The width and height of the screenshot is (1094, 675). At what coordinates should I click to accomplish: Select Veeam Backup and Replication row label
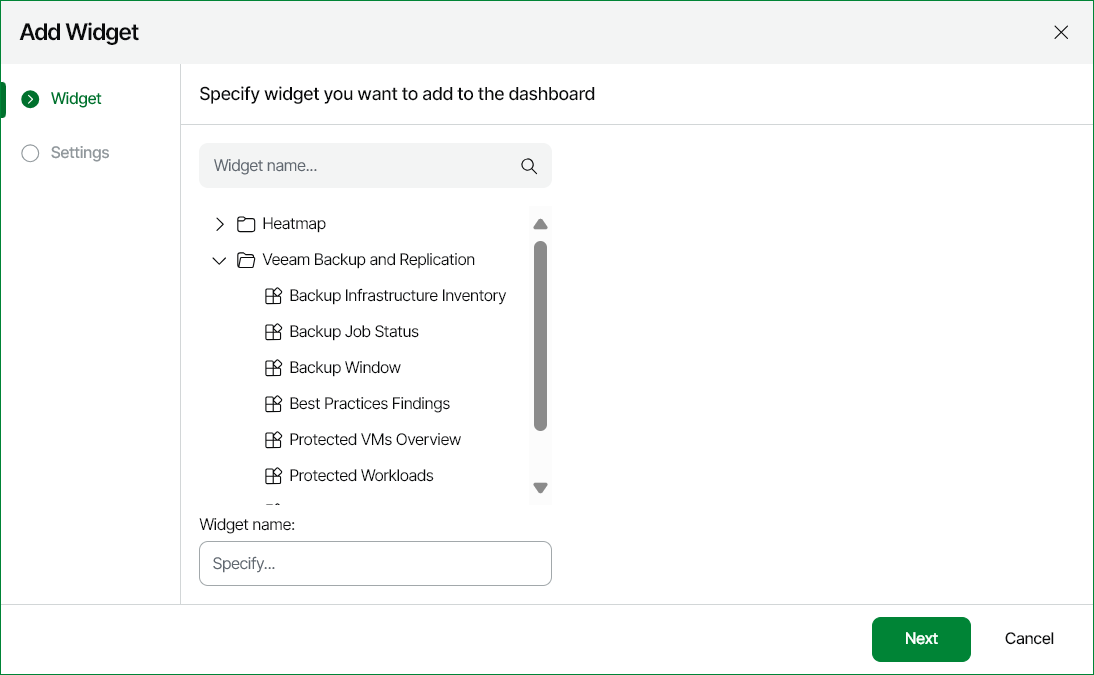[x=368, y=260]
